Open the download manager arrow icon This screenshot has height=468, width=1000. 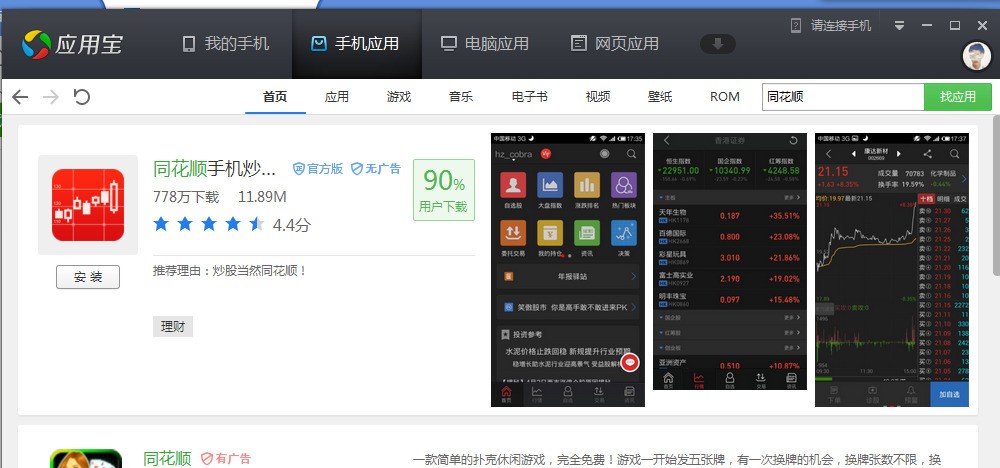(718, 44)
